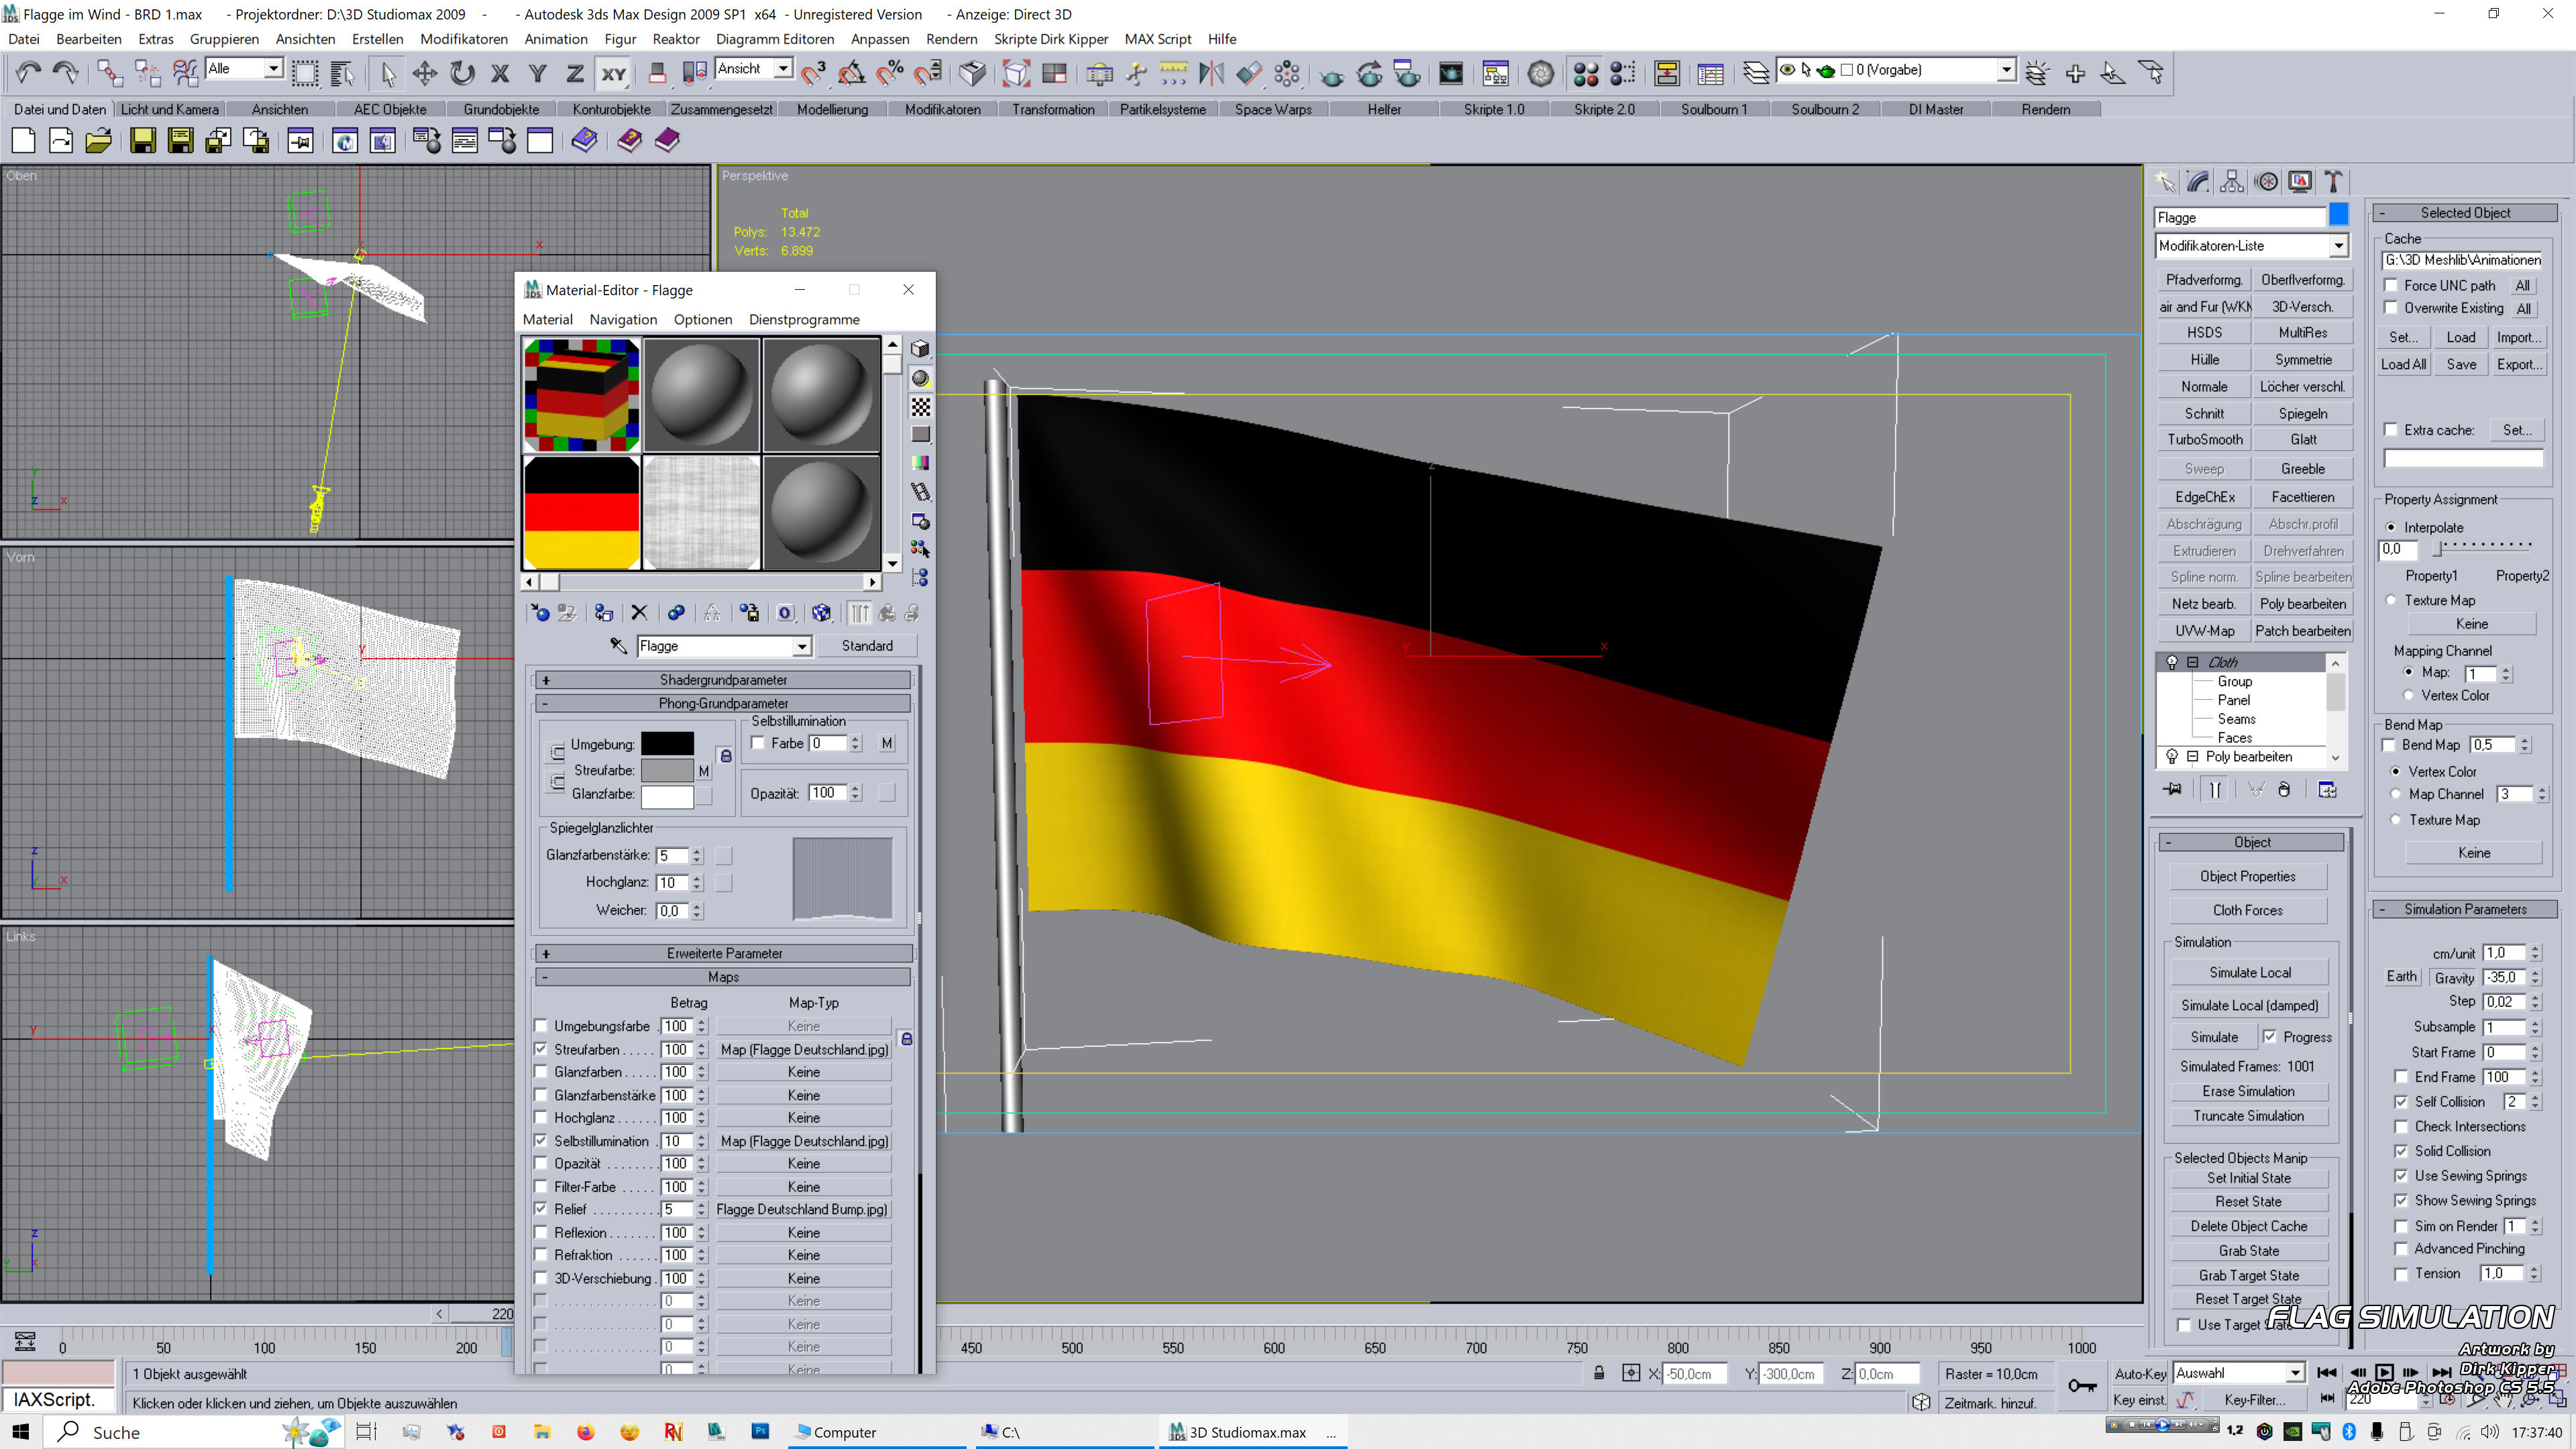Expand the Erweiterte Parameter rollout
This screenshot has height=1449, width=2576.
coord(724,953)
